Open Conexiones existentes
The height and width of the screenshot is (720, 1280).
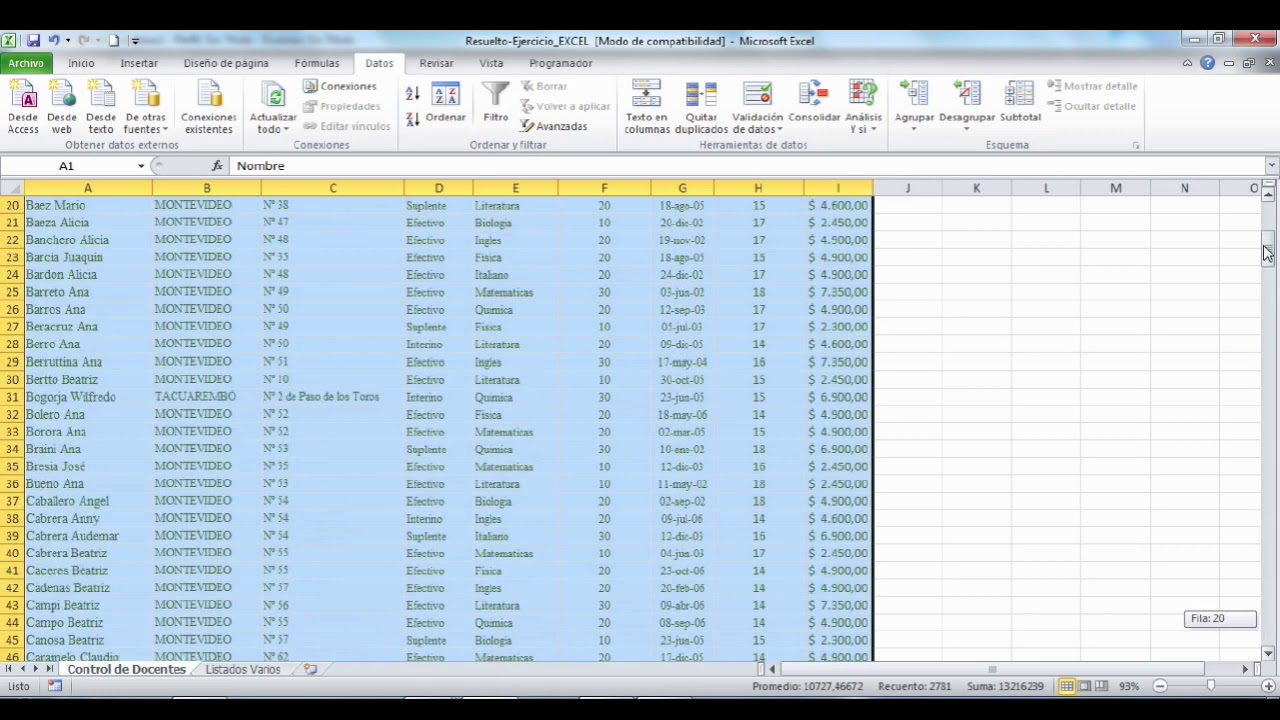pyautogui.click(x=209, y=107)
